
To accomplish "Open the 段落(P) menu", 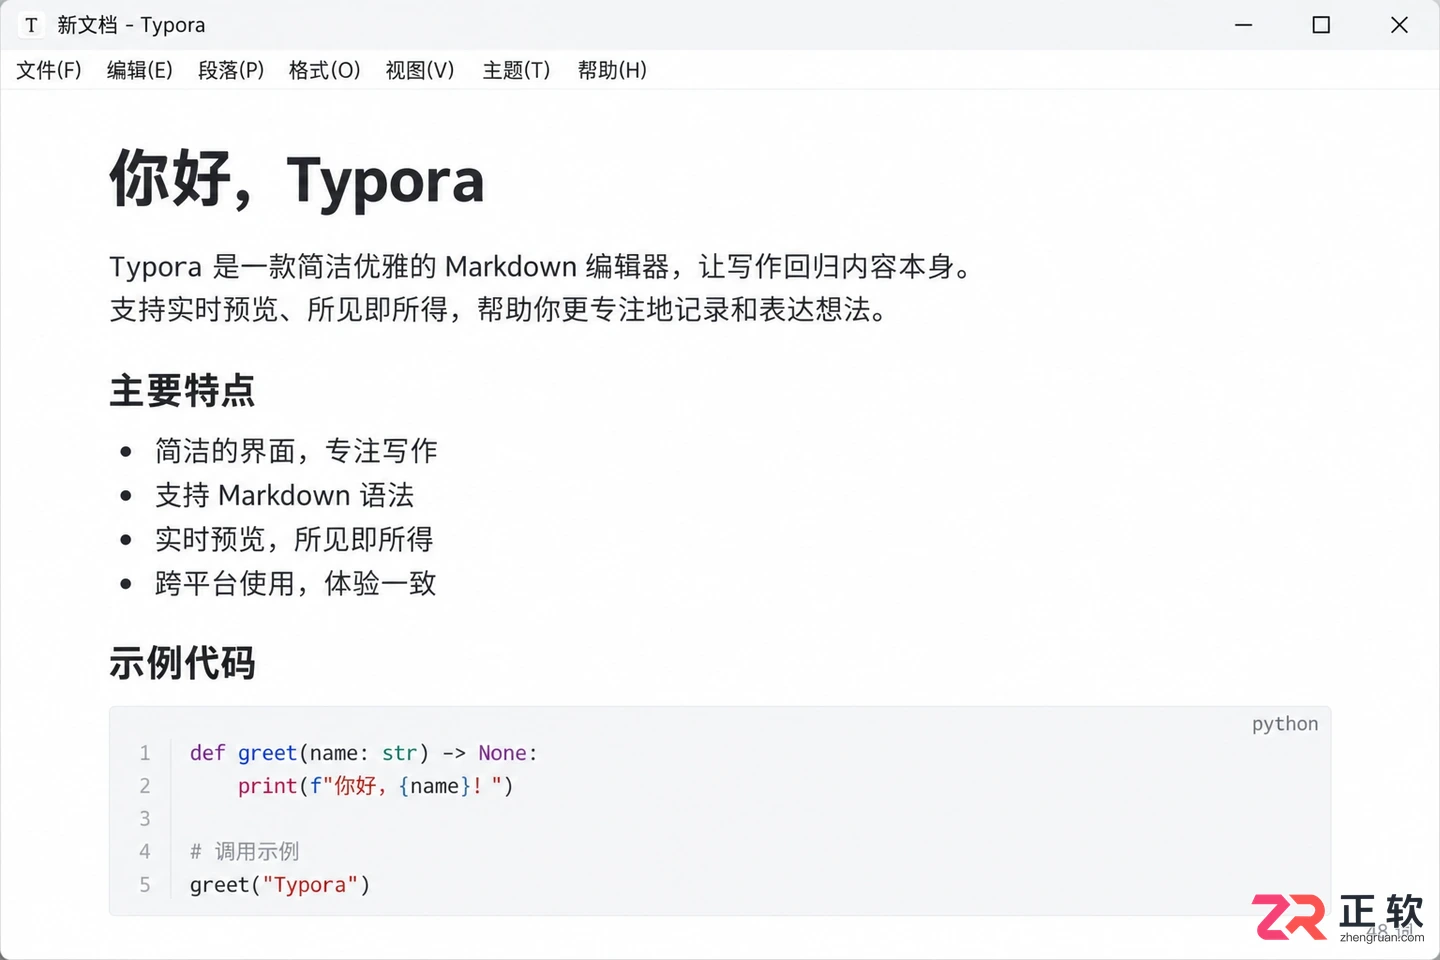I will pos(231,70).
